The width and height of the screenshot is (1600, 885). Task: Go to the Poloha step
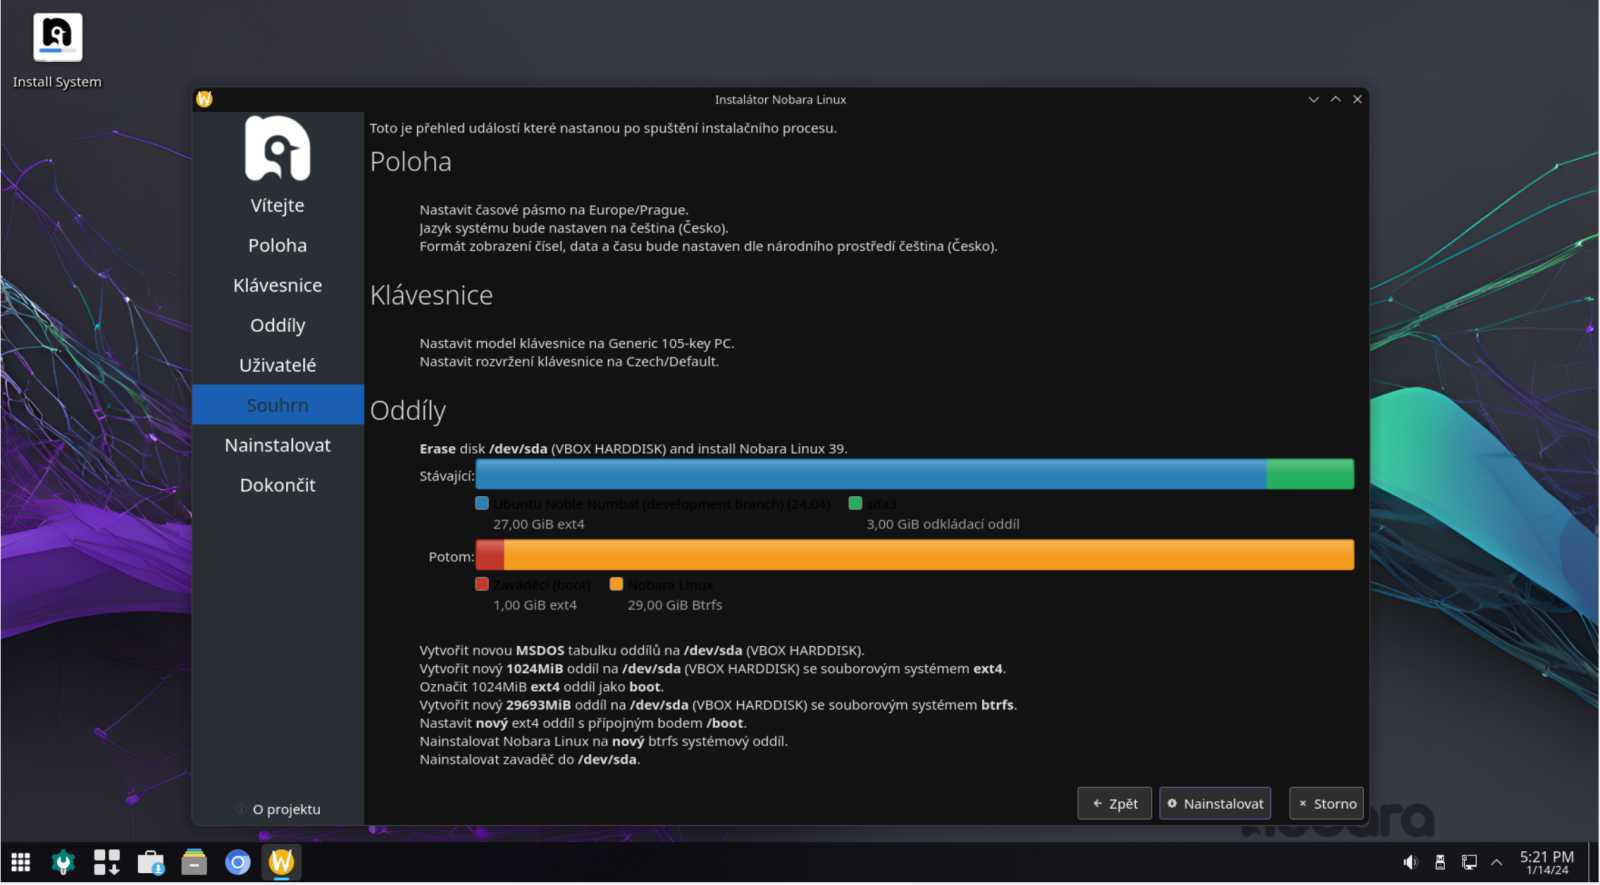coord(278,245)
